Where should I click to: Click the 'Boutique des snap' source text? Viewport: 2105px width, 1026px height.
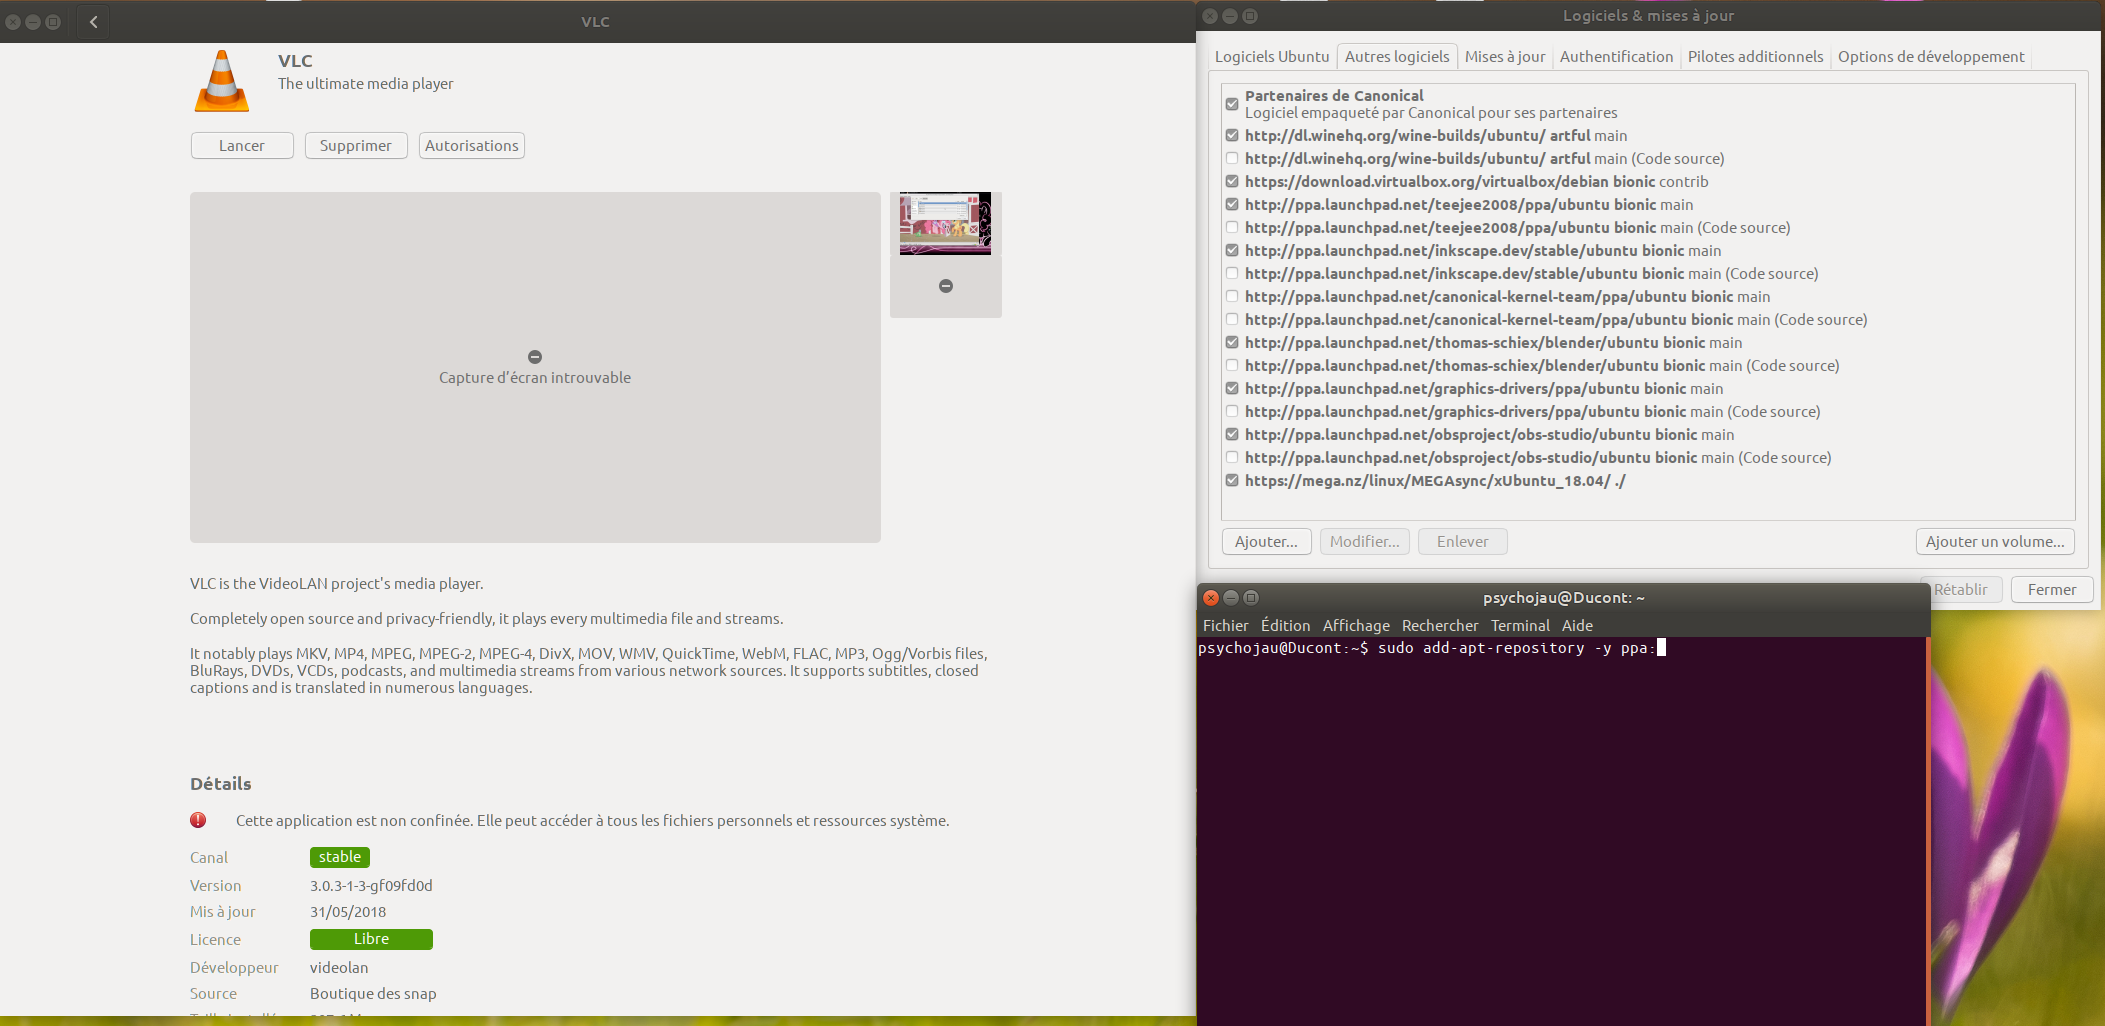click(373, 993)
